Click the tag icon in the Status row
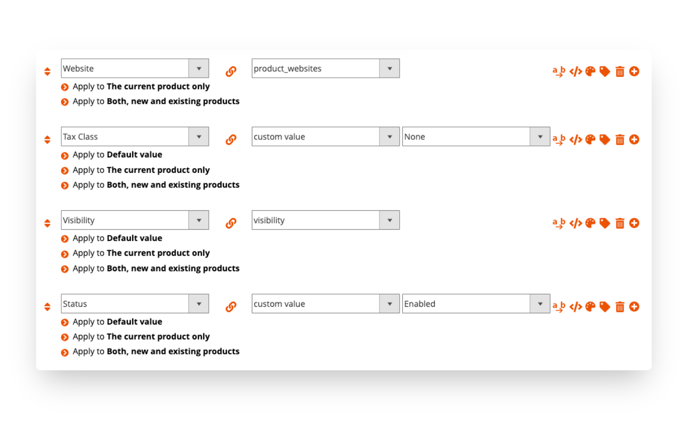The height and width of the screenshot is (430, 688). (605, 306)
